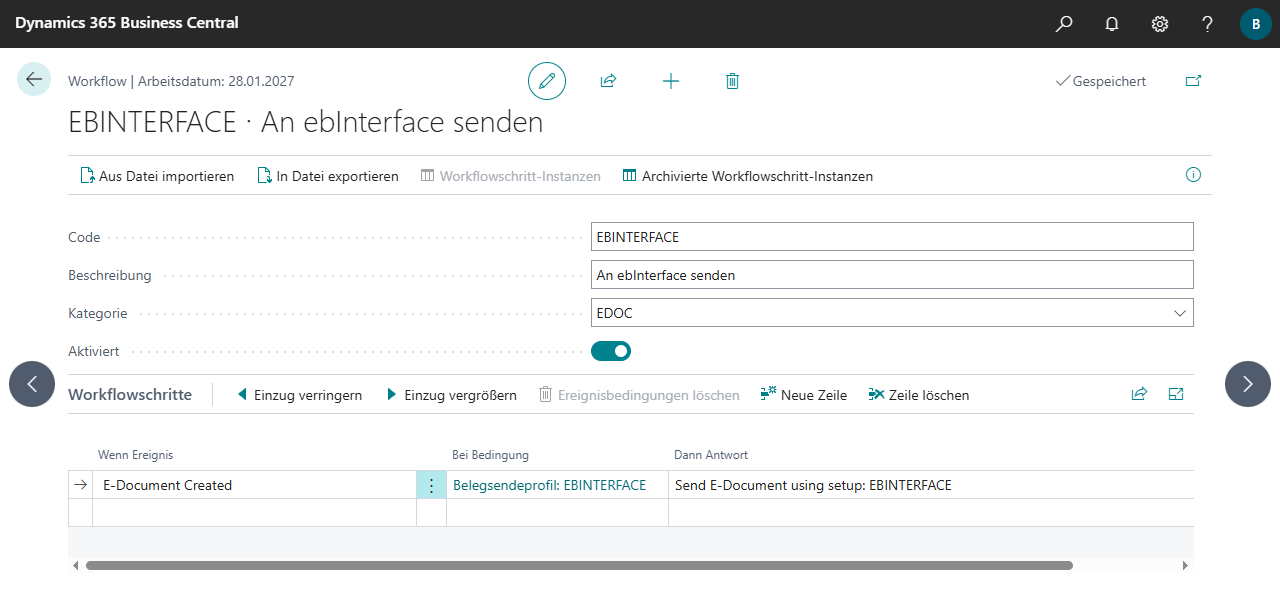This screenshot has height=600, width=1280.
Task: Open row options three-dot menu
Action: tap(431, 485)
